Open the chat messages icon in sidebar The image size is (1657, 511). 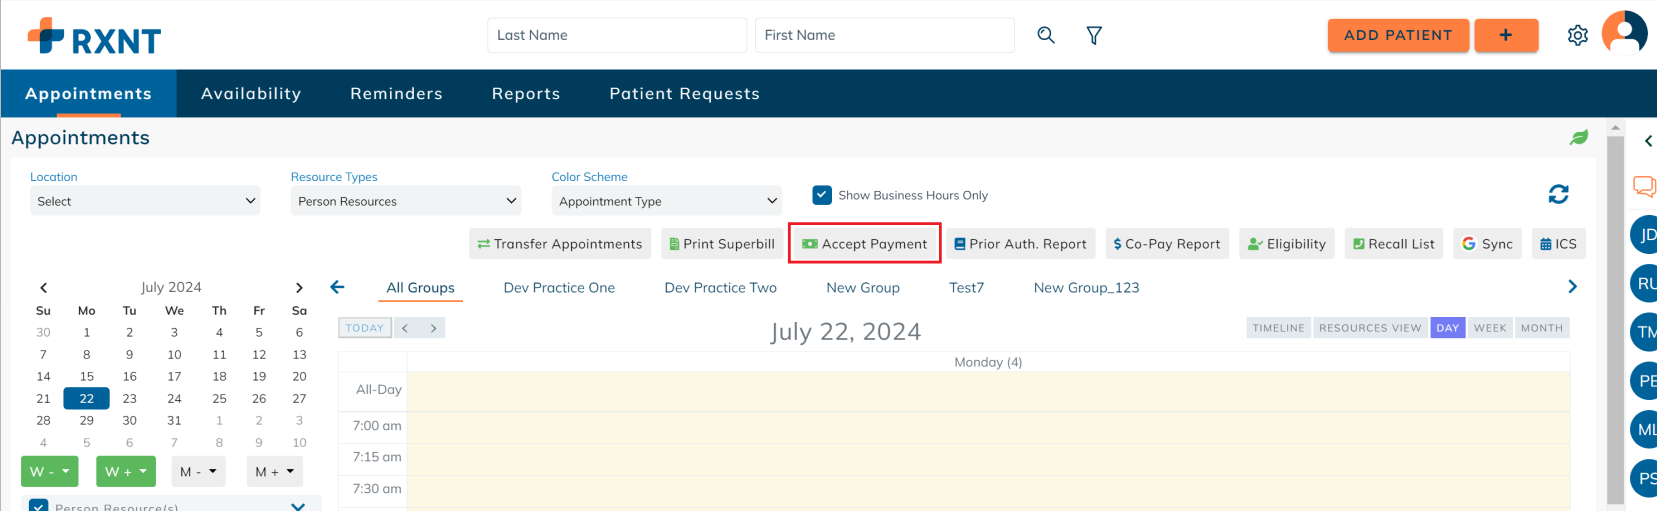click(x=1643, y=186)
